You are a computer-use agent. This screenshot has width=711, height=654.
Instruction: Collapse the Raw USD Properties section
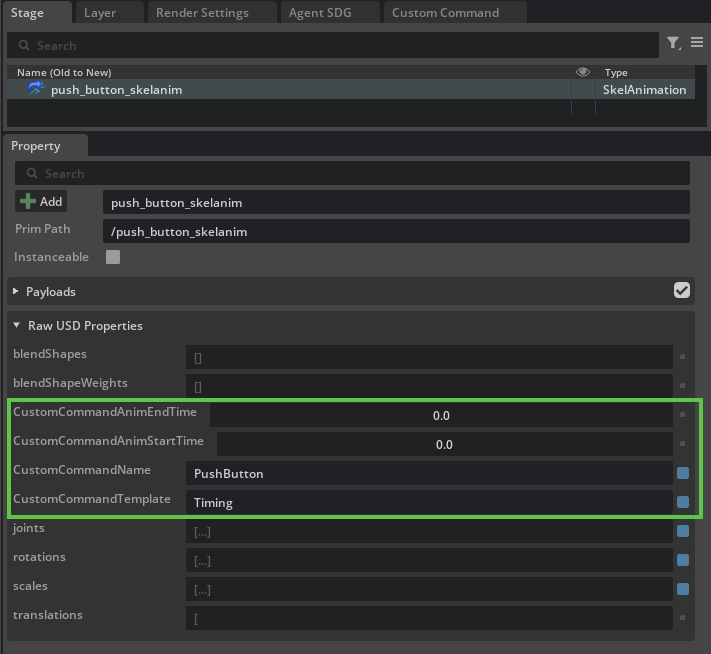point(16,325)
